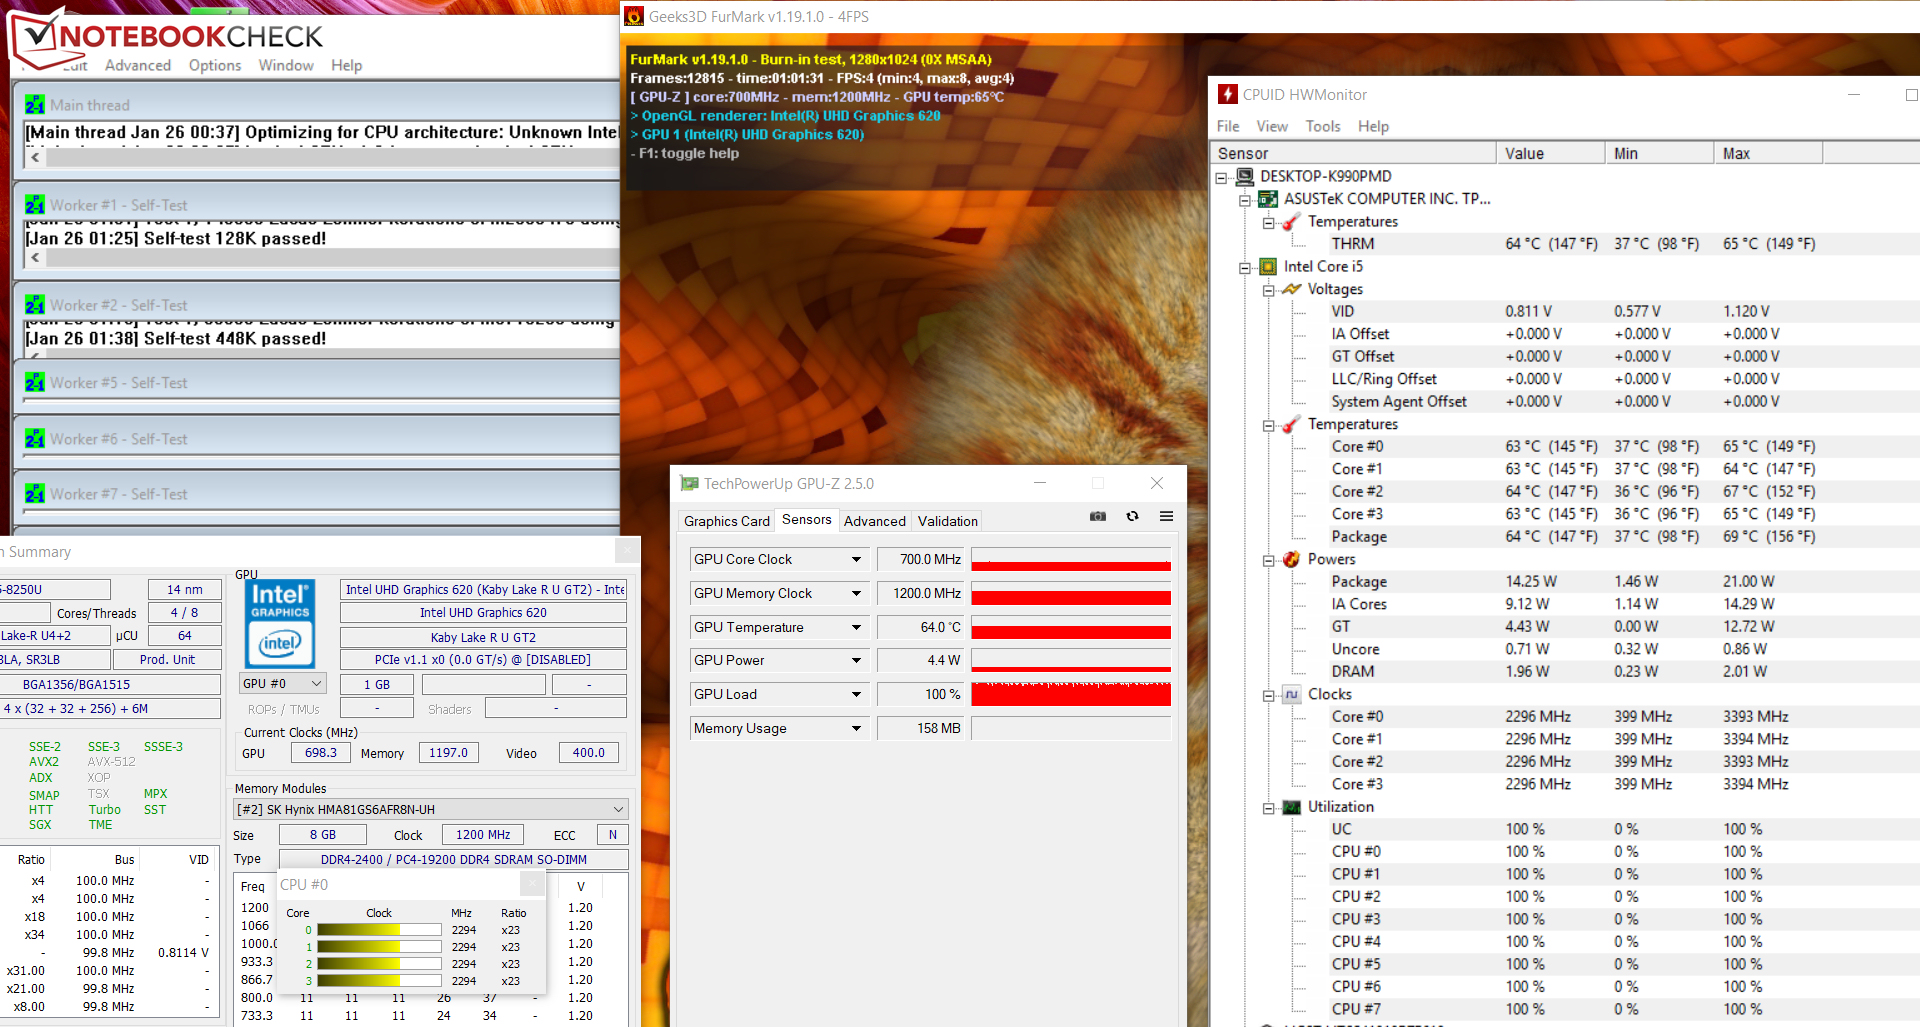The image size is (1920, 1027).
Task: Click the Sensor column header
Action: click(x=1353, y=153)
